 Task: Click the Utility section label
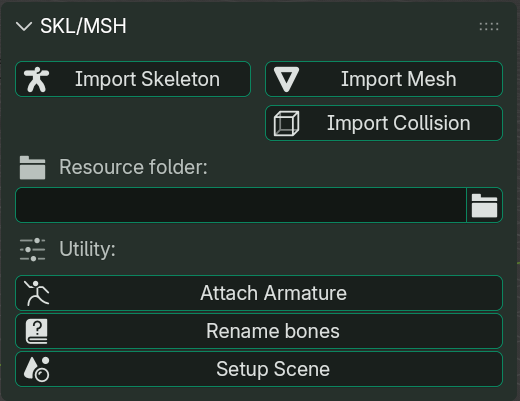87,249
